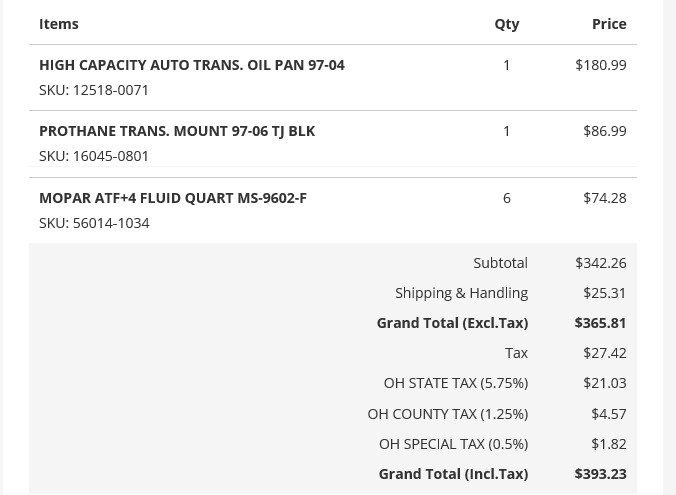This screenshot has width=676, height=495.
Task: Click the OH STATE TAX (5.75%) label
Action: tap(455, 383)
